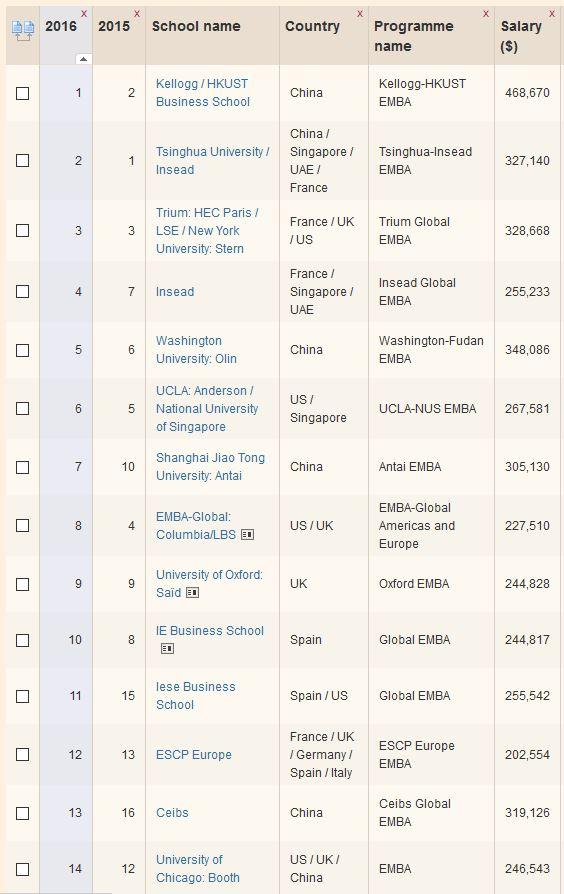Remove the Country column

[x=360, y=14]
